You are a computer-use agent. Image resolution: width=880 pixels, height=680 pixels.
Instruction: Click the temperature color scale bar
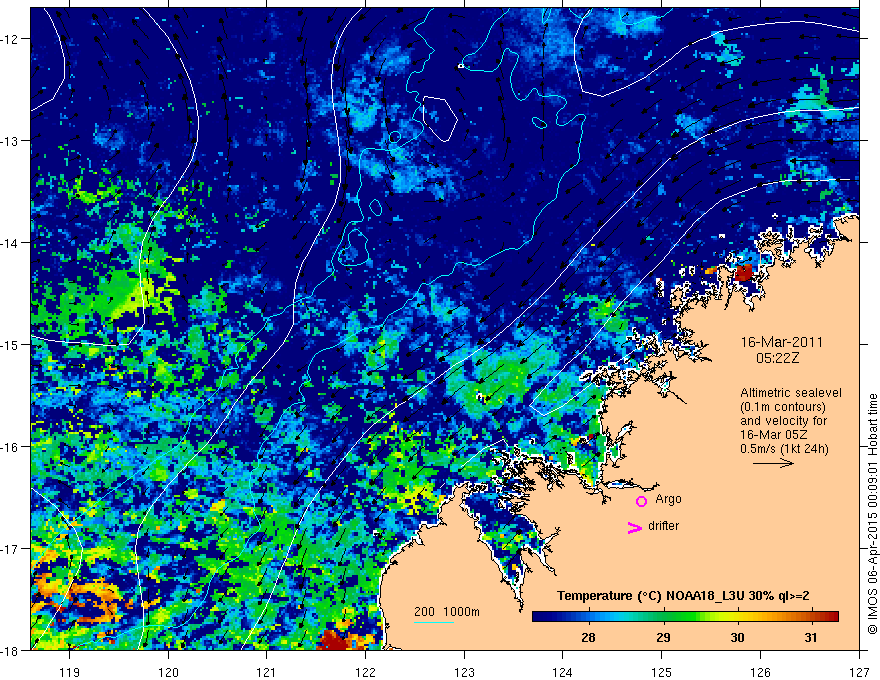[685, 616]
